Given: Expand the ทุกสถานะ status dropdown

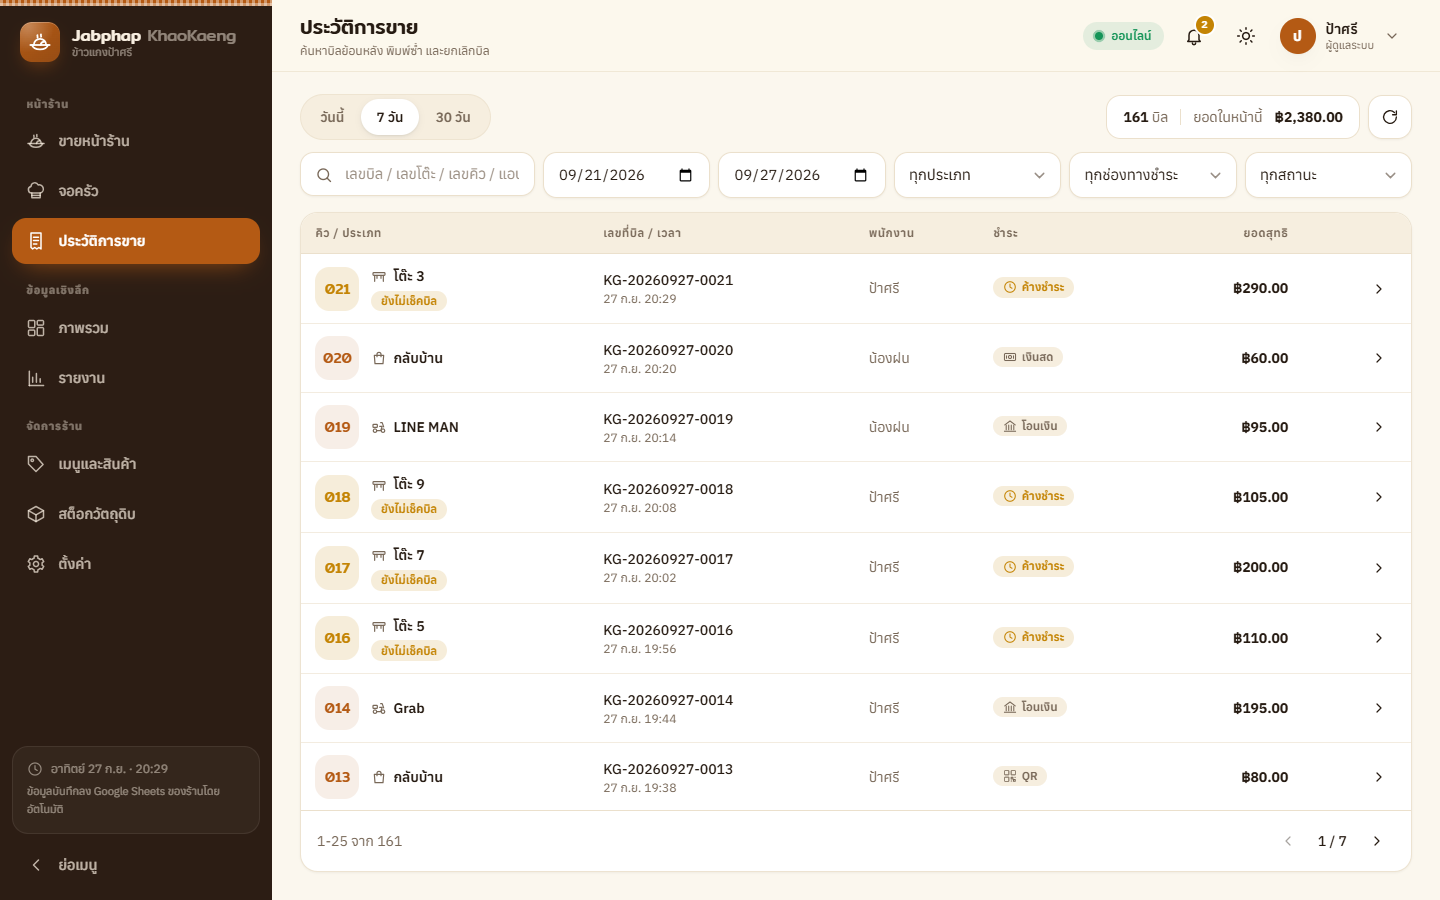Looking at the screenshot, I should click(x=1328, y=175).
